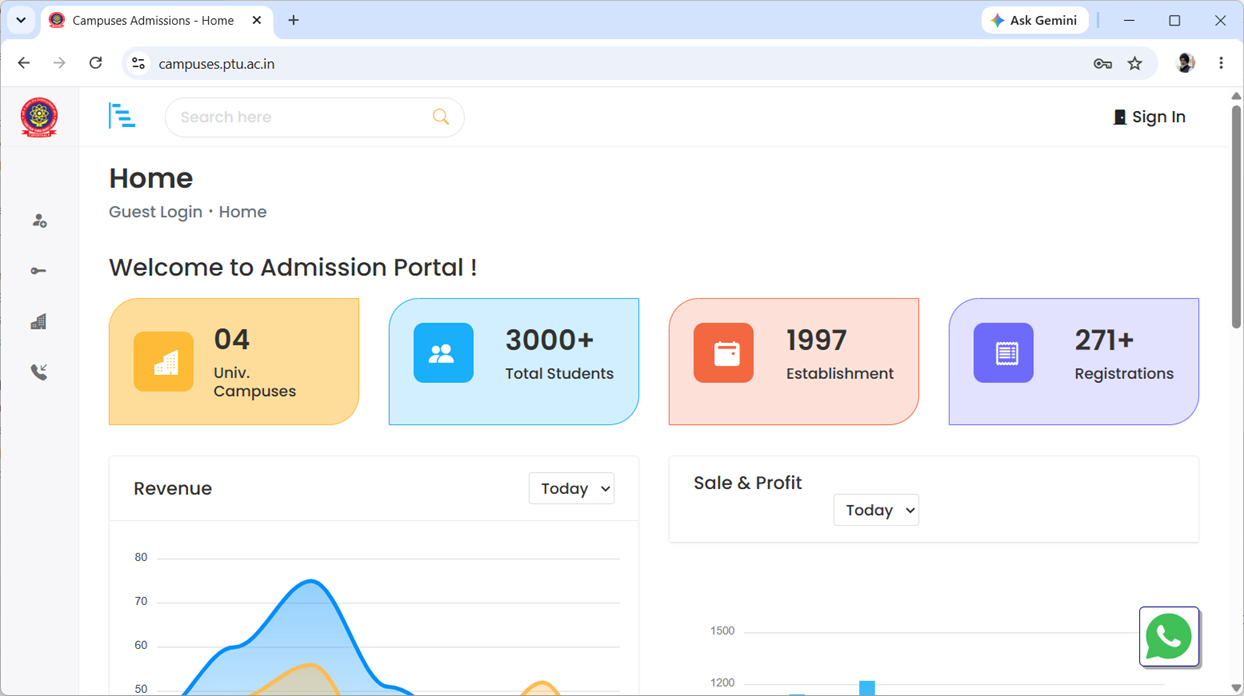Click the Guest Login breadcrumb
Screen dimensions: 1244x696
click(x=156, y=212)
